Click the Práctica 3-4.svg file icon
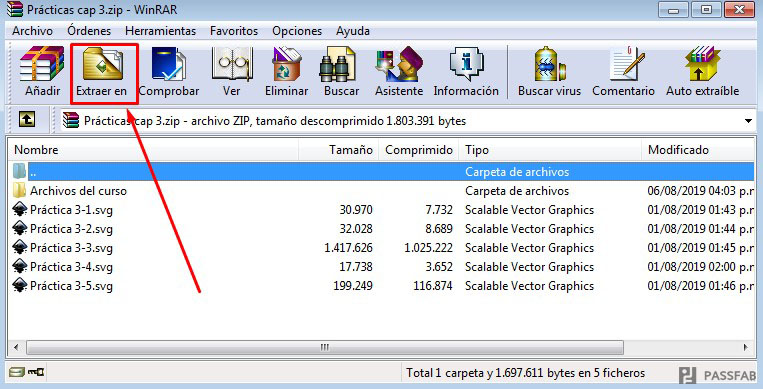 [x=19, y=266]
